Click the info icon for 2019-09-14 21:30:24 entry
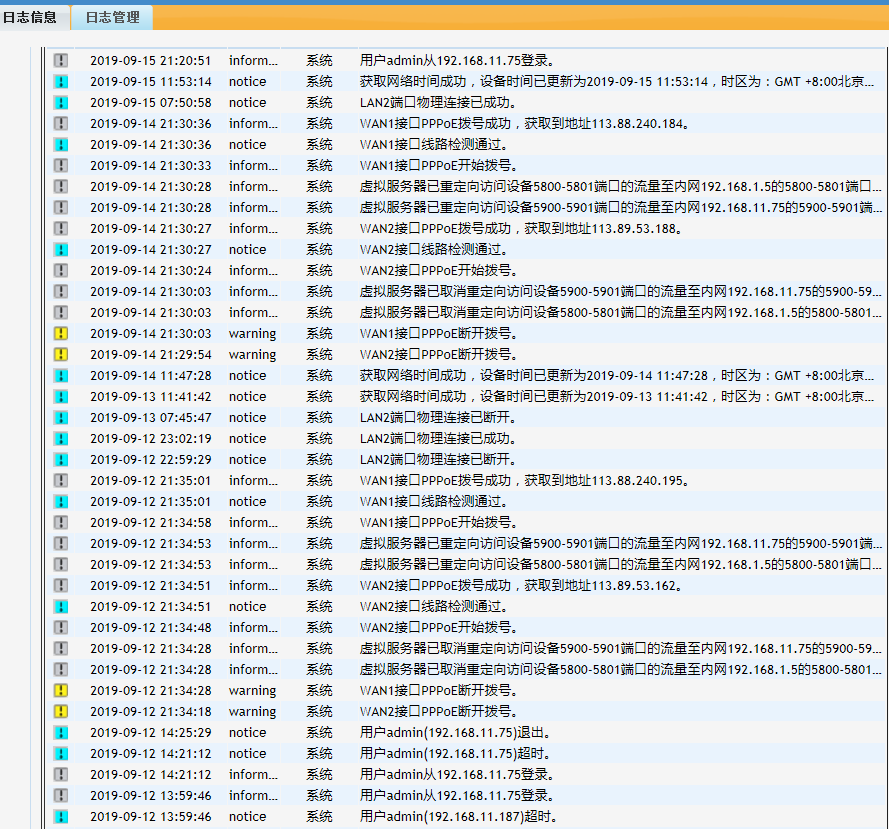The height and width of the screenshot is (829, 889). [x=61, y=270]
